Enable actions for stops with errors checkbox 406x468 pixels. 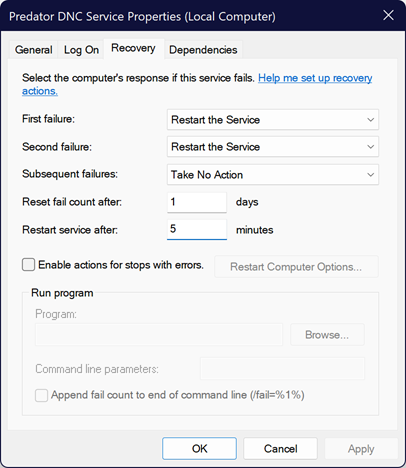click(28, 265)
